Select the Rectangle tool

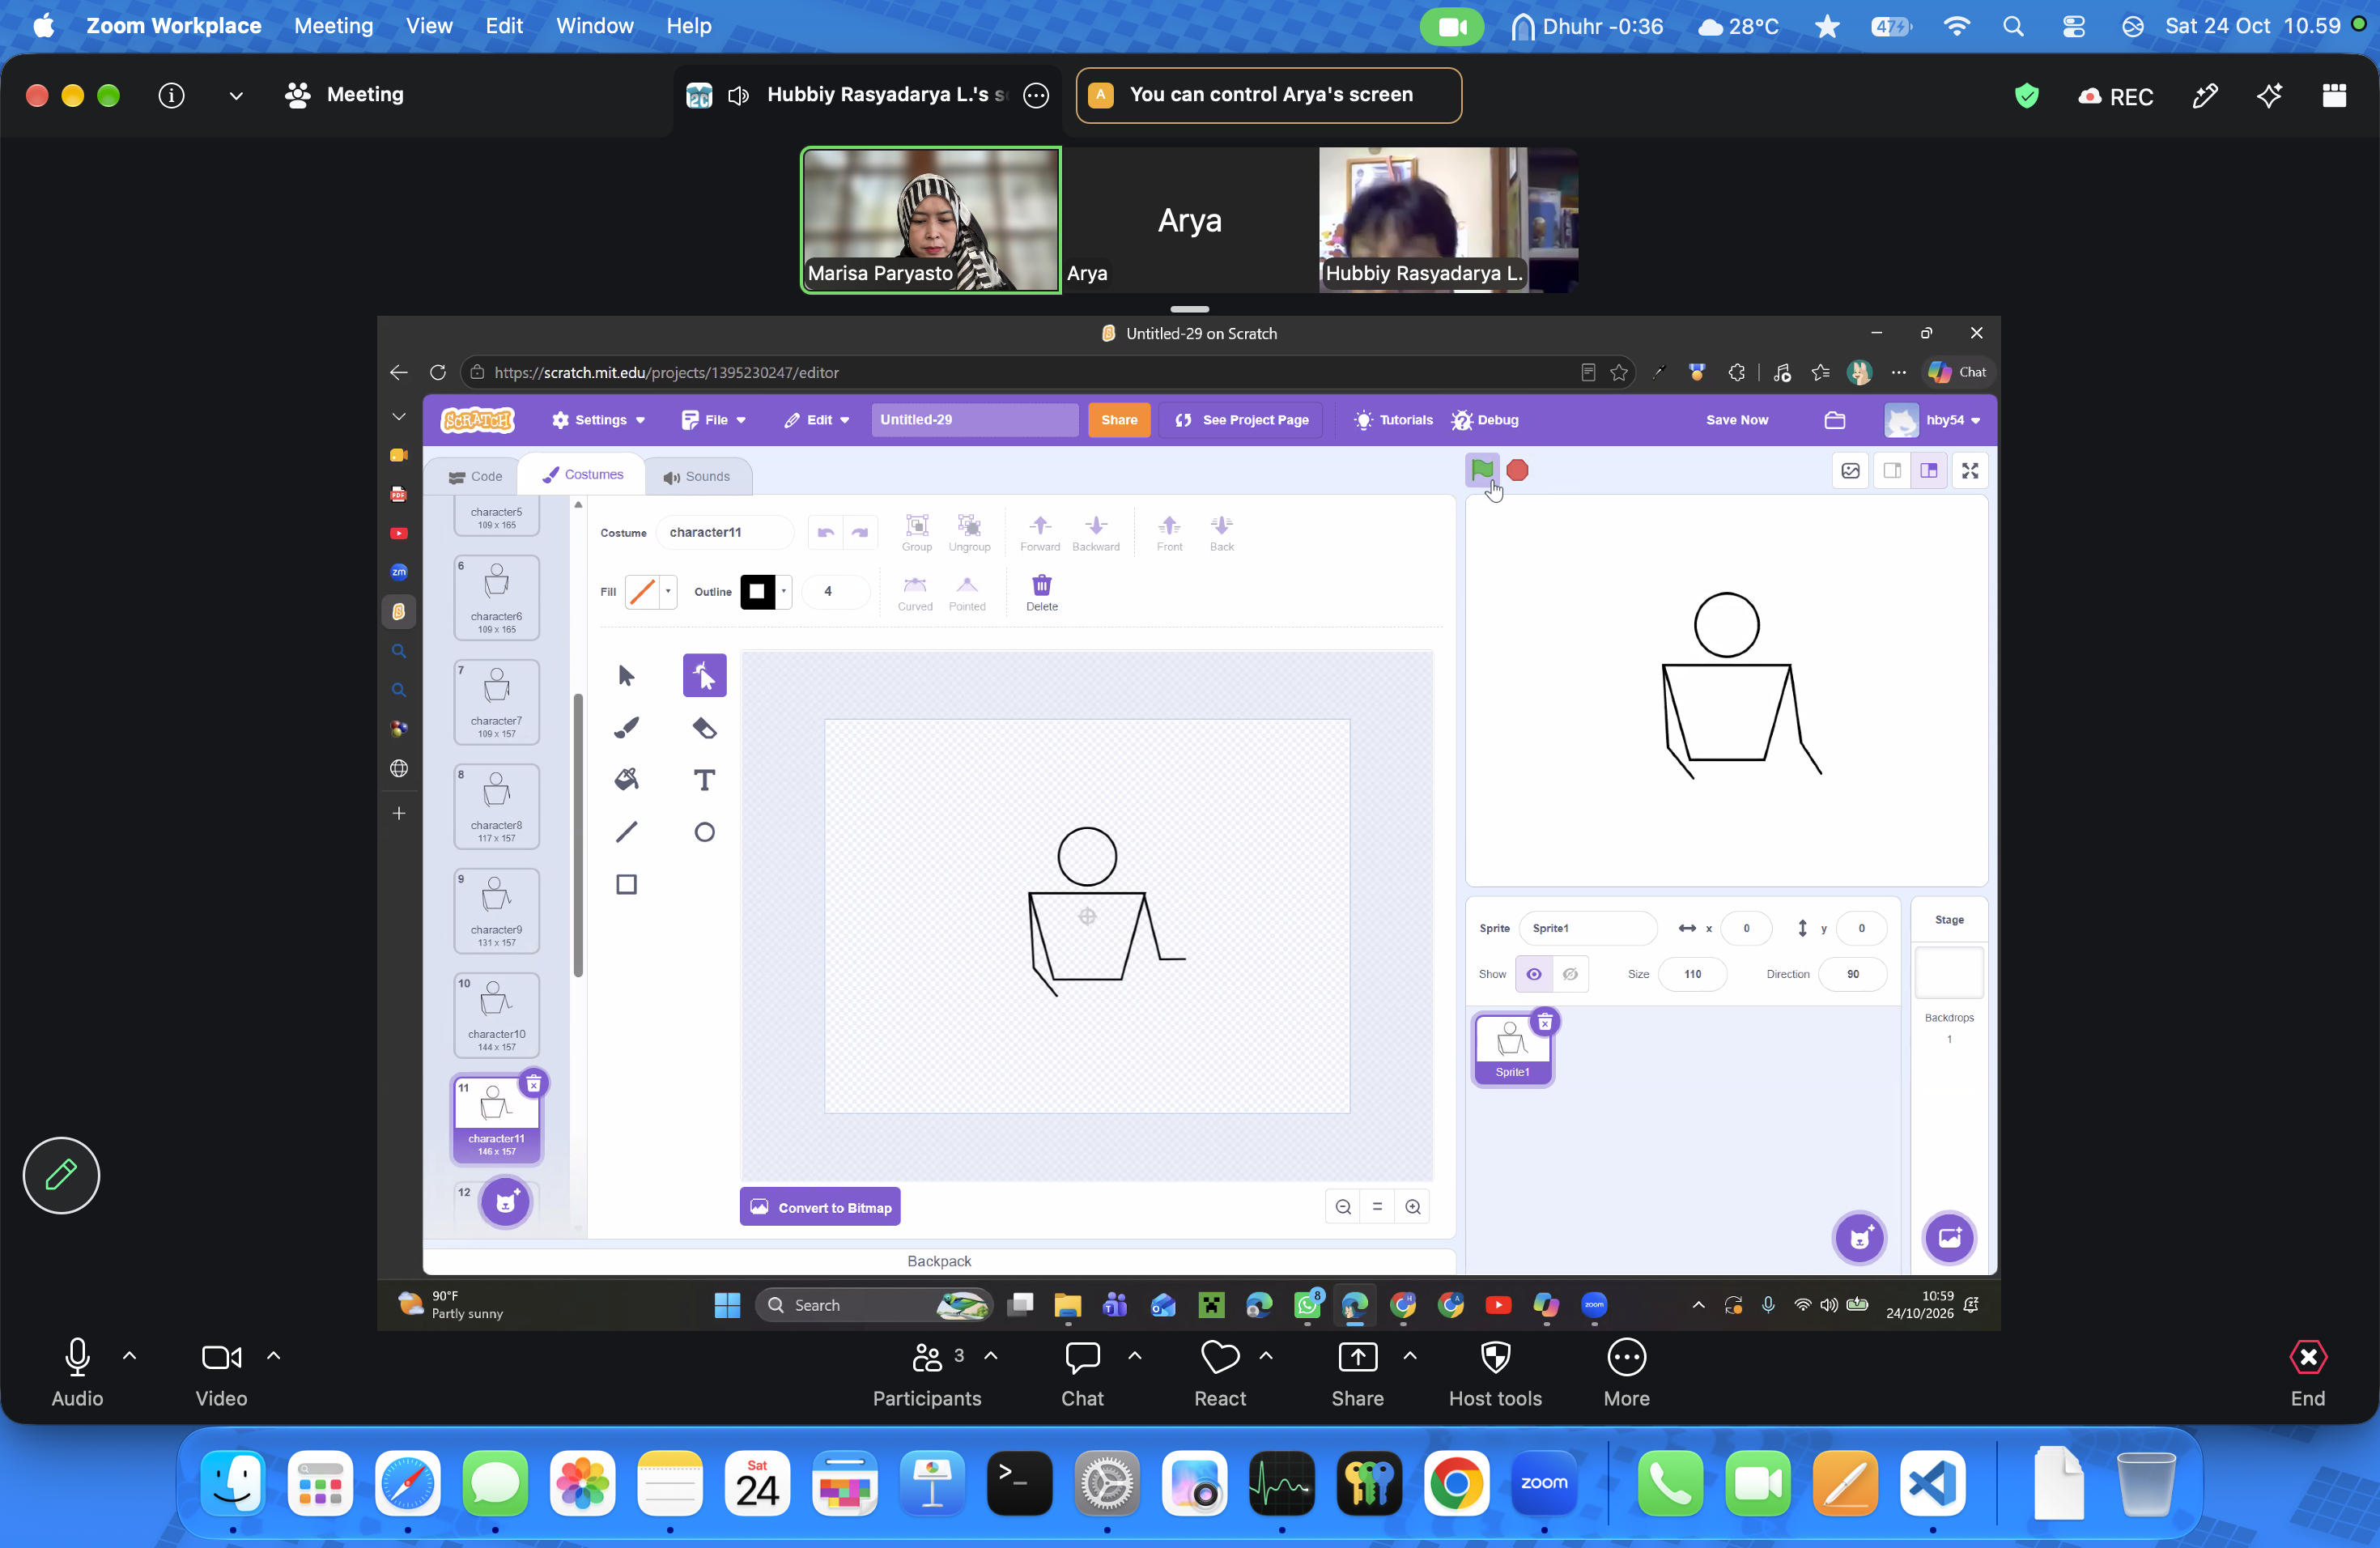pos(626,884)
